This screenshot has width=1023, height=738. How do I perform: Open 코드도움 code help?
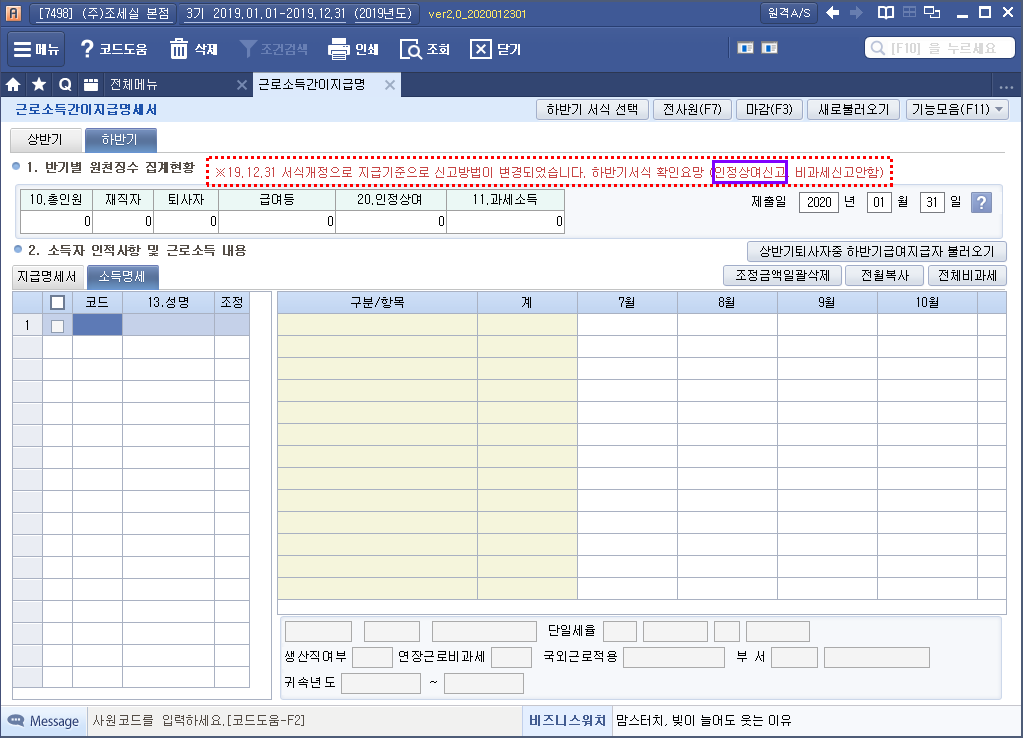click(114, 49)
